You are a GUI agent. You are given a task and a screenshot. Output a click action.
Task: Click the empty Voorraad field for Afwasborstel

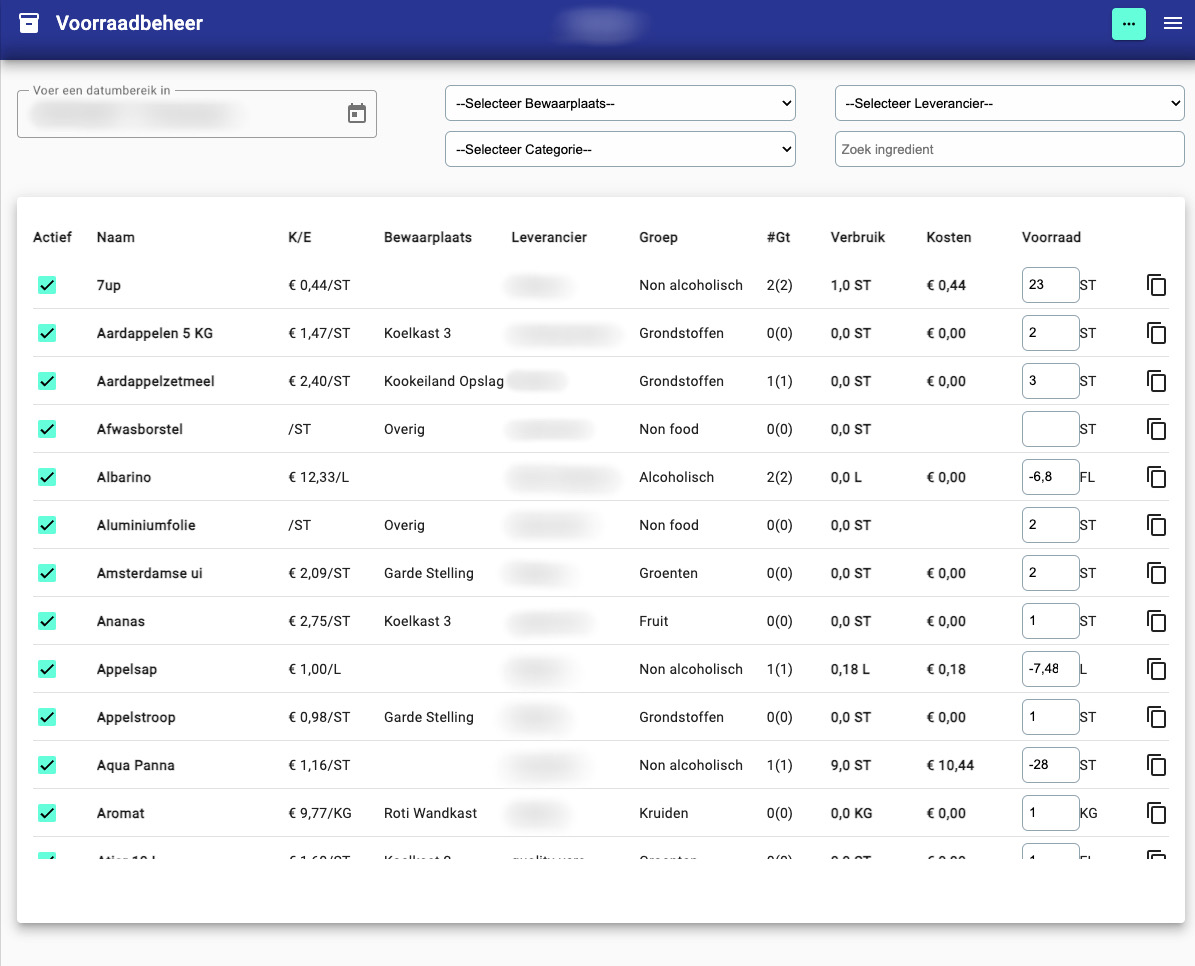(x=1050, y=429)
